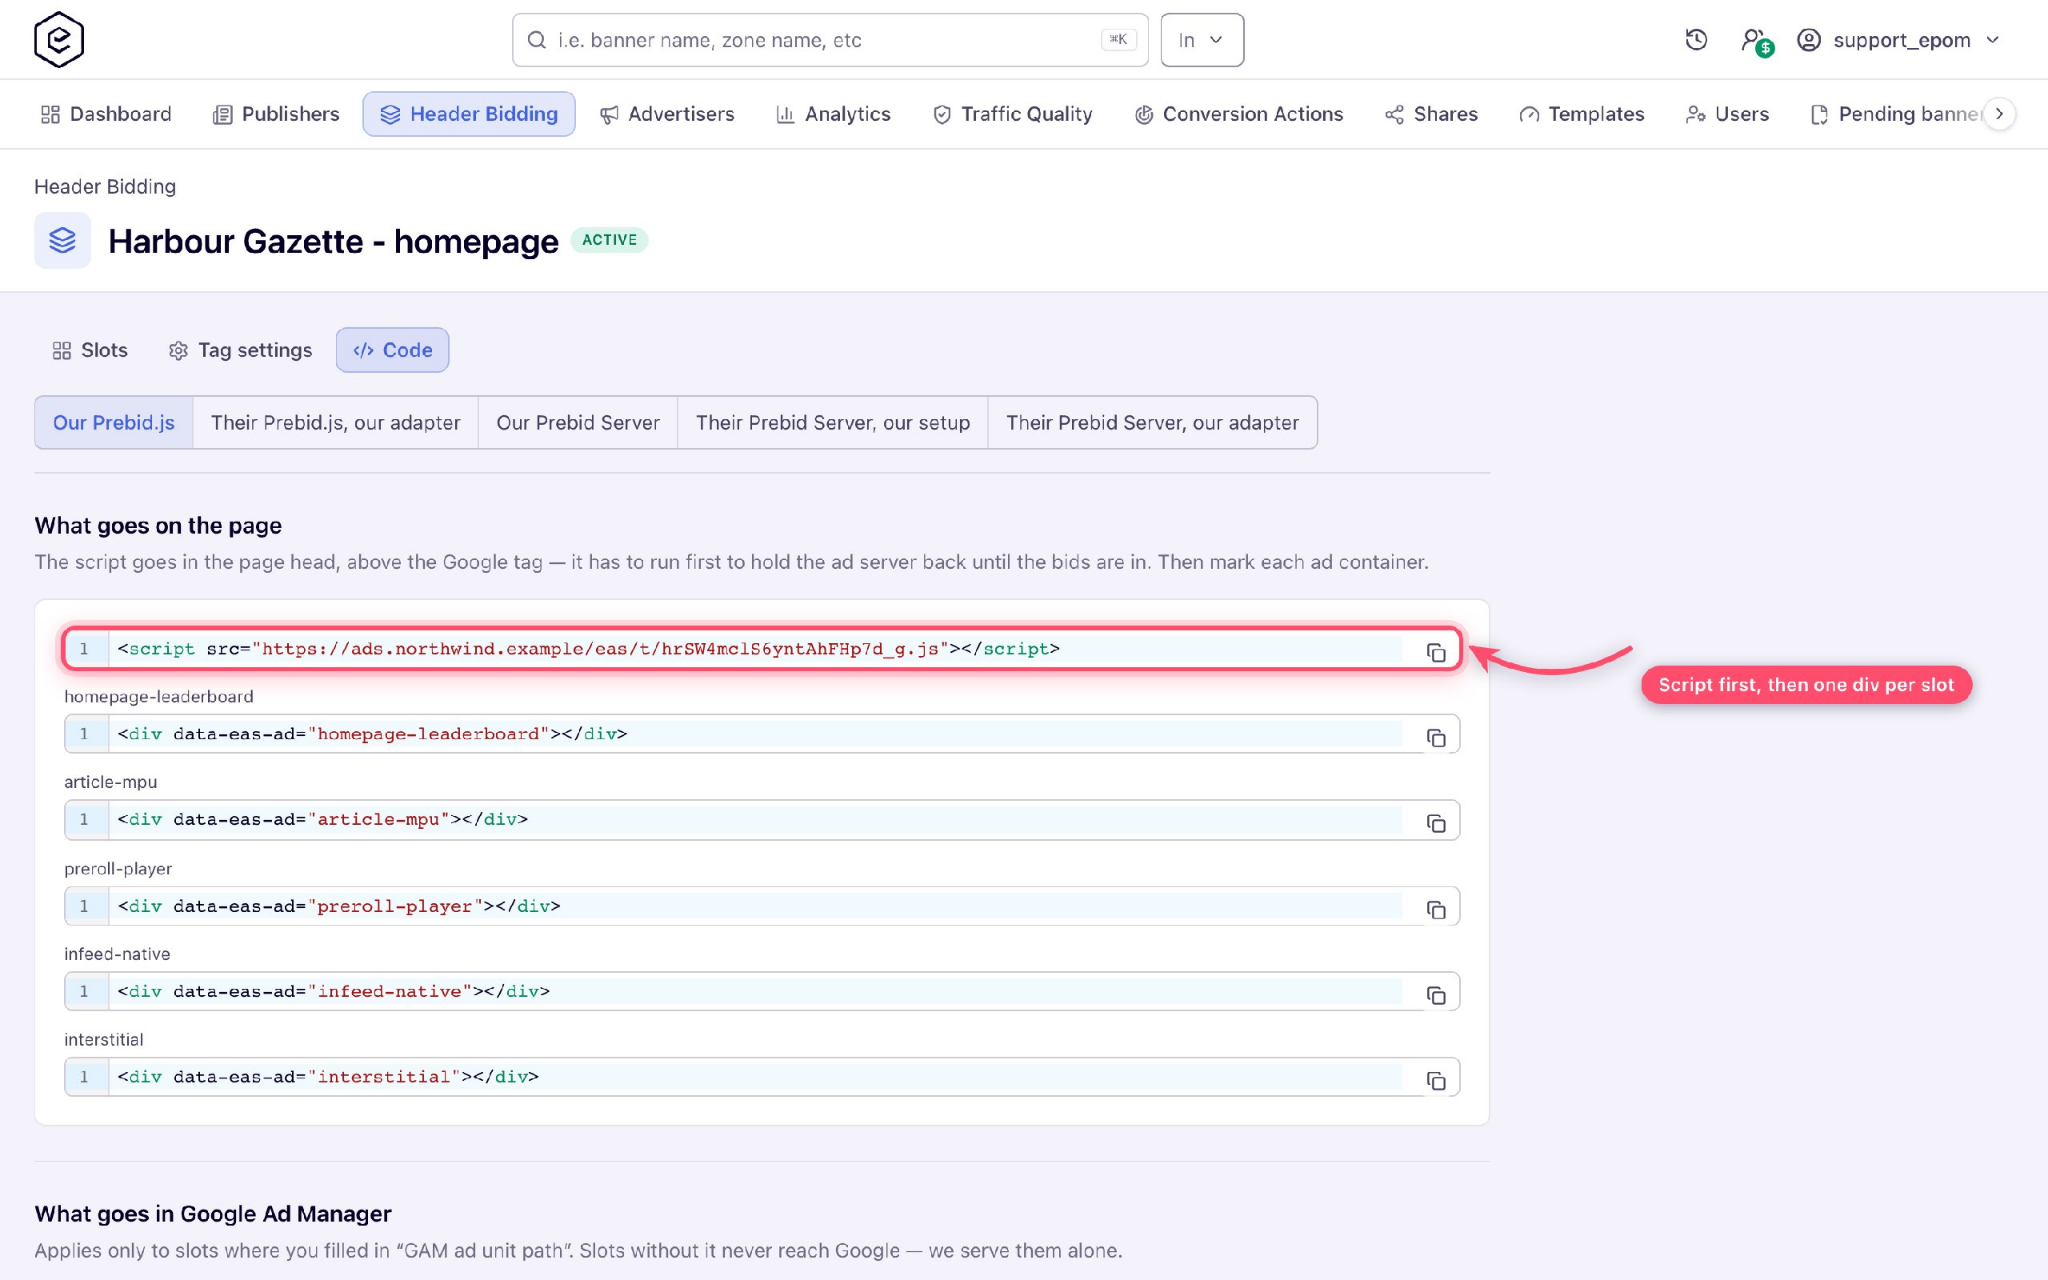Open the history clock icon
Image resolution: width=2048 pixels, height=1280 pixels.
point(1696,40)
